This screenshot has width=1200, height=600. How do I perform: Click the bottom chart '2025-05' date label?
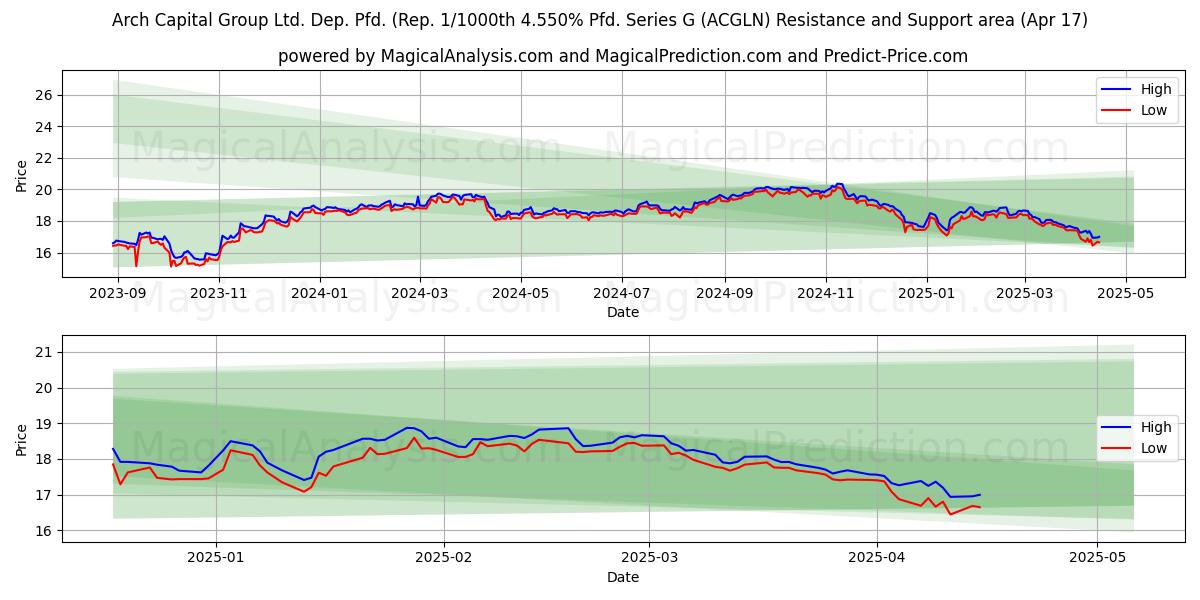coord(1097,560)
